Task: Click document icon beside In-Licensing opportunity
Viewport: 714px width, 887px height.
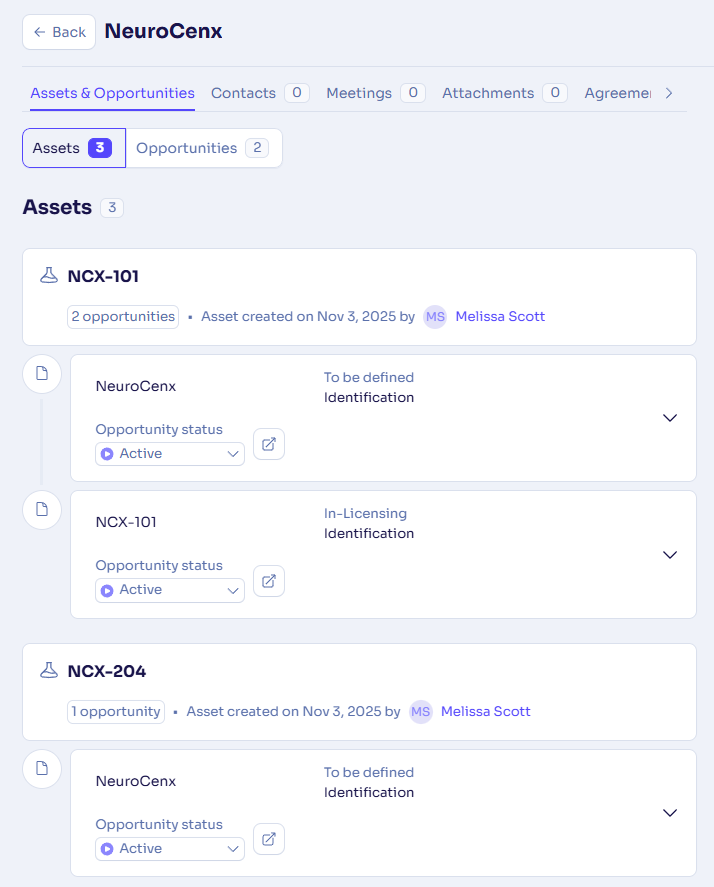Action: tap(41, 509)
